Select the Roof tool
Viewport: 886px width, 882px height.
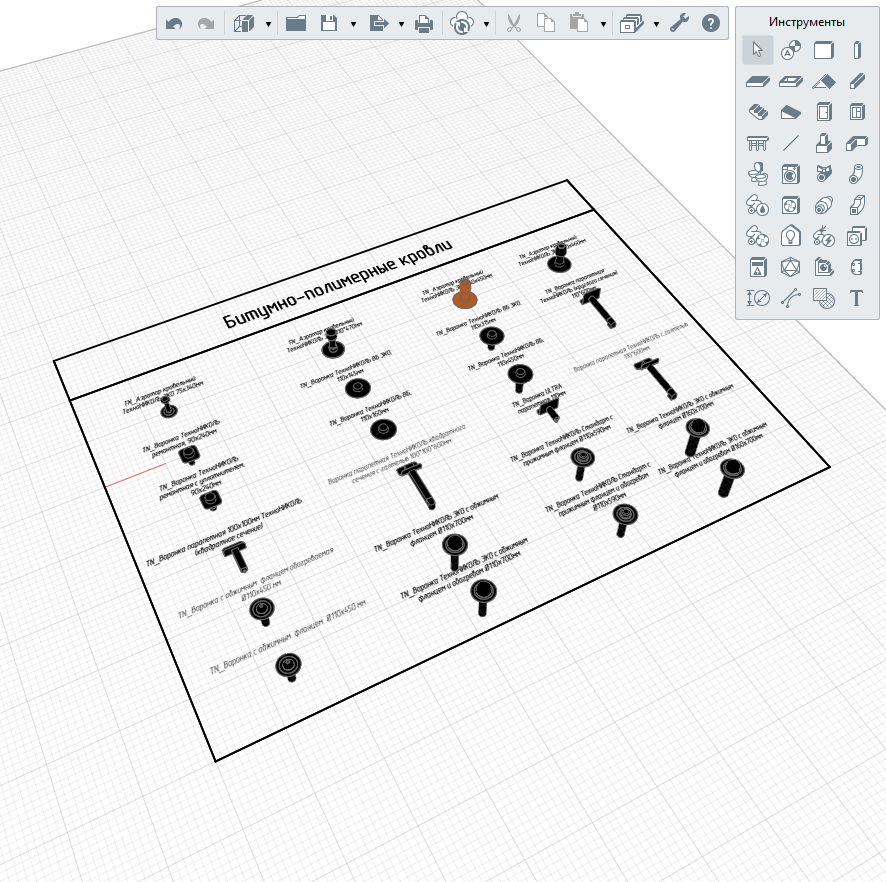tap(824, 81)
